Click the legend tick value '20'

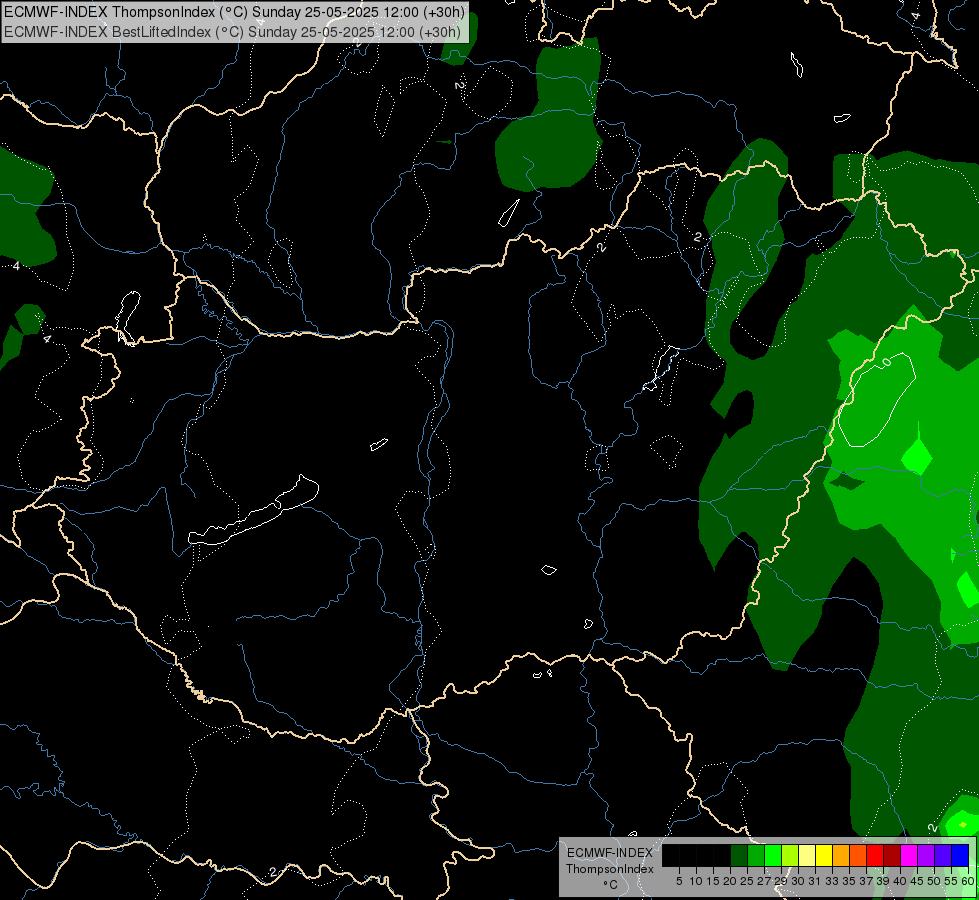coord(730,881)
